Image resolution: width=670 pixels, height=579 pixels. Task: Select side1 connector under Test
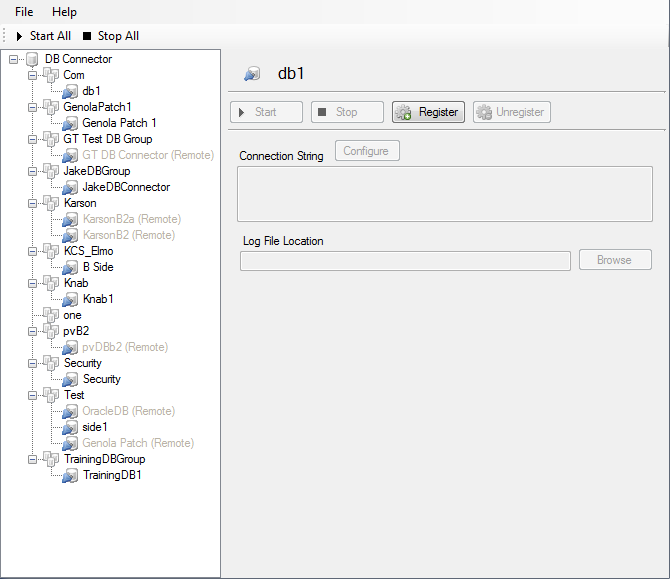tap(95, 427)
